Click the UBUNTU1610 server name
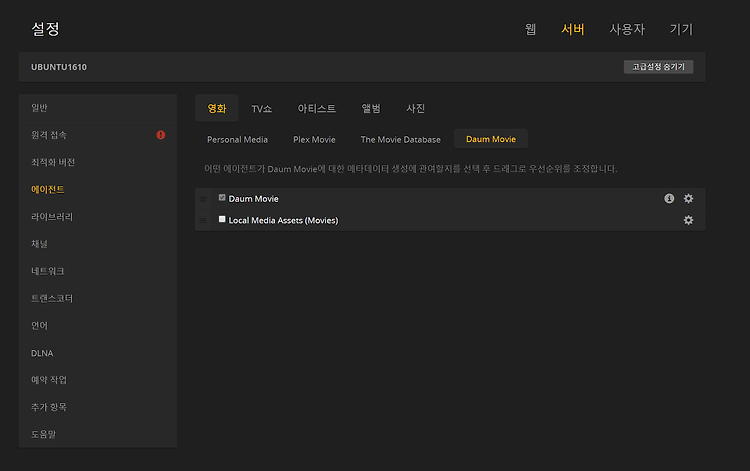 [59, 67]
